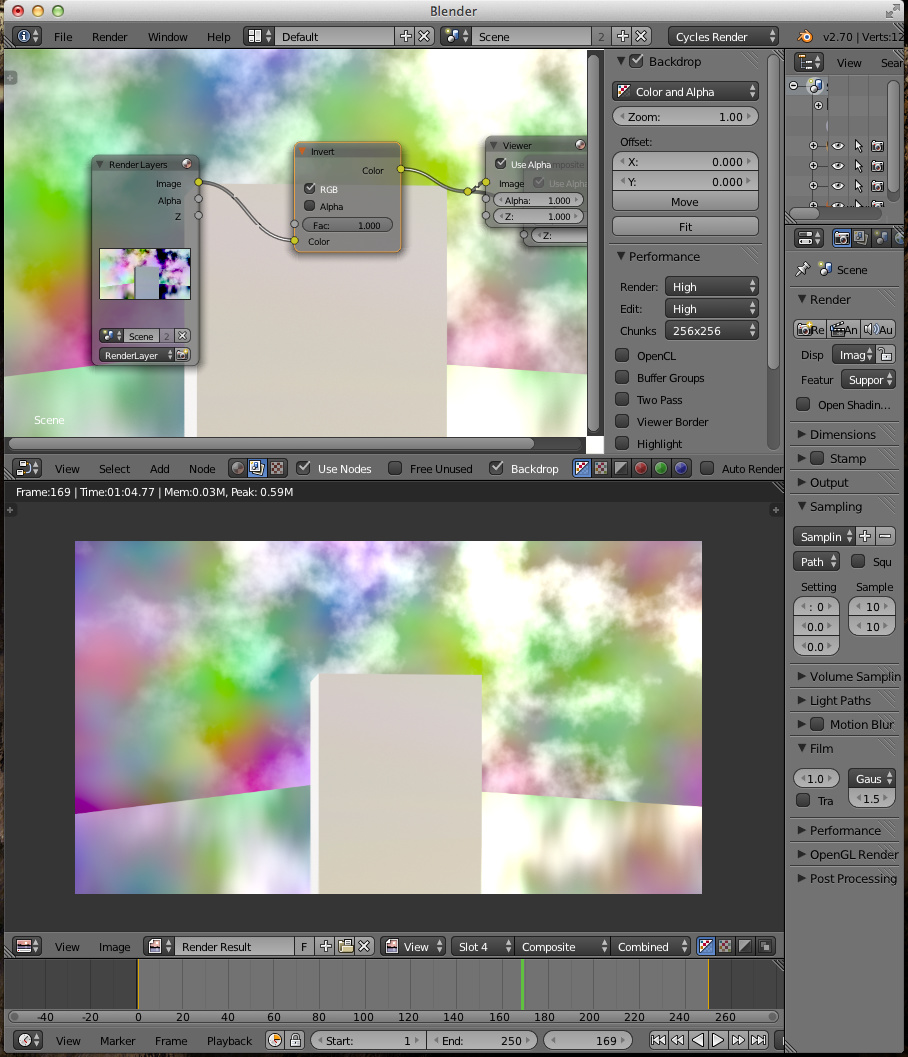908x1057 pixels.
Task: Toggle Backdrop checkbox in node header
Action: (497, 468)
